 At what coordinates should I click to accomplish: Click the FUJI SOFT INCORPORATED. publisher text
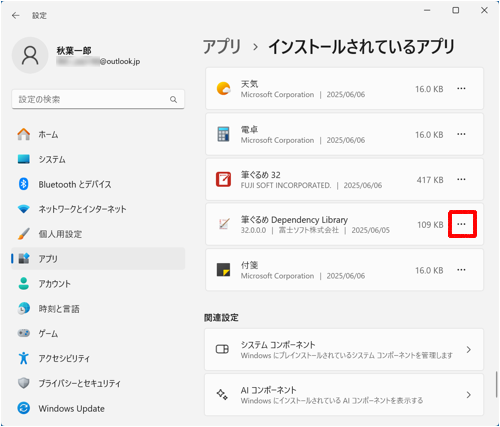[286, 185]
